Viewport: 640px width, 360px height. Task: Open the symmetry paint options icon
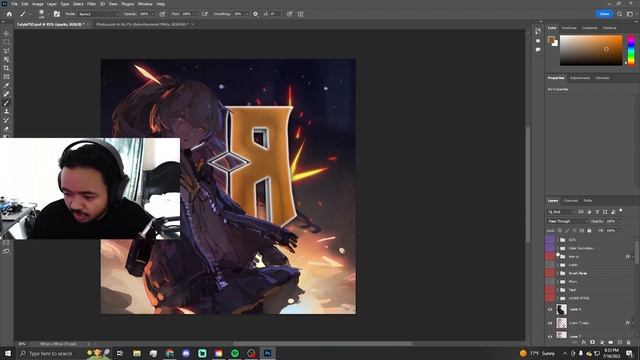(x=301, y=14)
